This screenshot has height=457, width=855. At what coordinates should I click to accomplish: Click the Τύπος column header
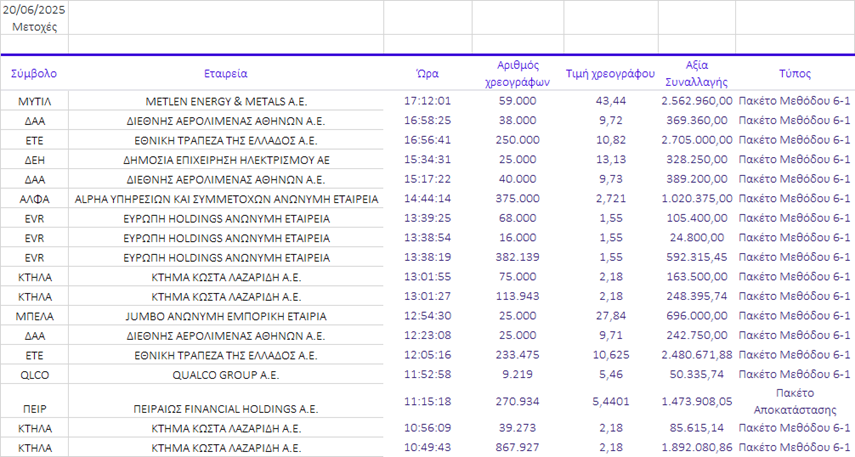coord(794,74)
